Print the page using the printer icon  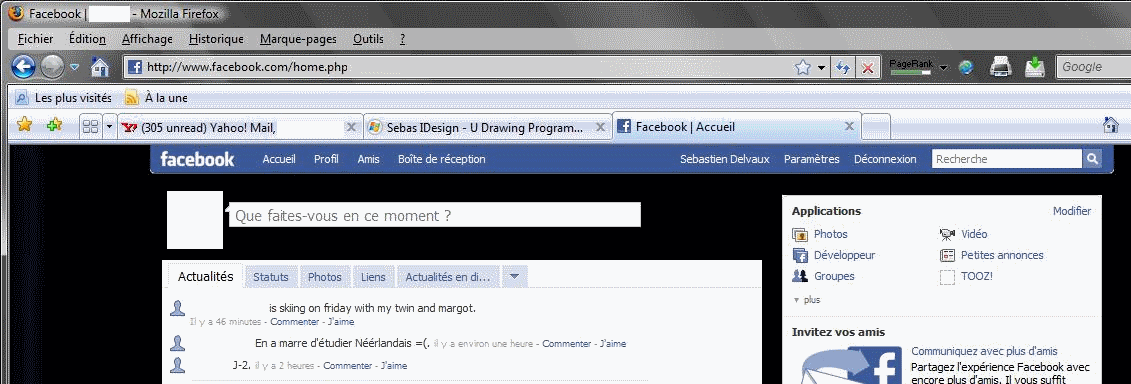pyautogui.click(x=1000, y=67)
